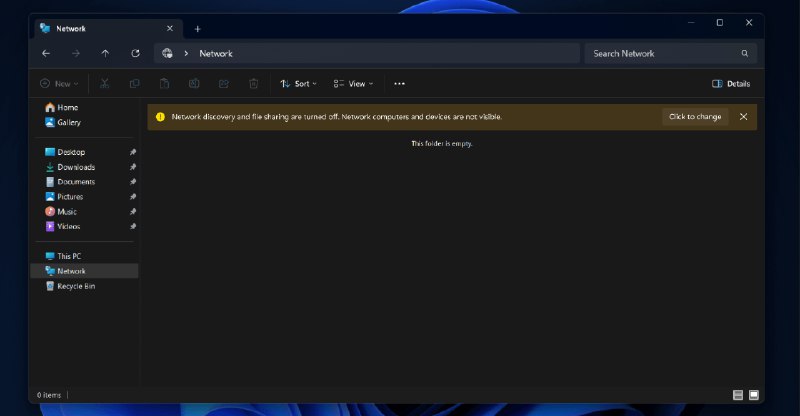The width and height of the screenshot is (800, 416).
Task: Open the View dropdown
Action: (353, 84)
